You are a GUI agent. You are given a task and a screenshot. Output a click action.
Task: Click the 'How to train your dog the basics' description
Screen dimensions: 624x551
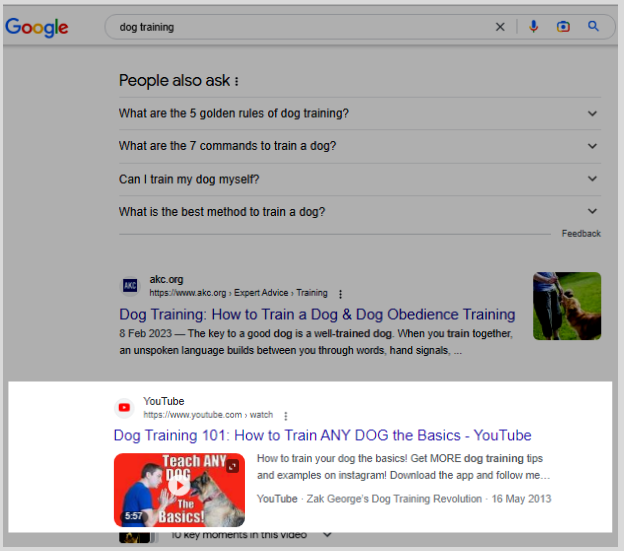[403, 467]
